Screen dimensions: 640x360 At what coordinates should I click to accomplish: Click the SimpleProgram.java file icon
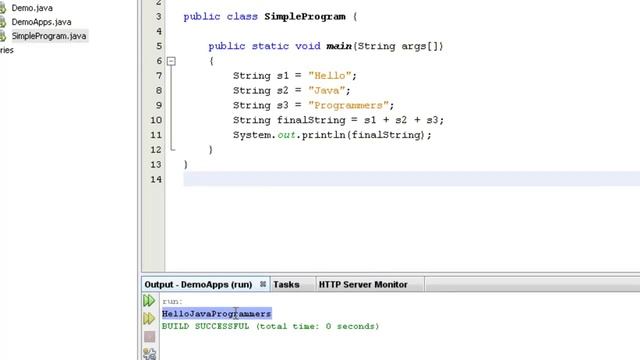(x=2, y=36)
